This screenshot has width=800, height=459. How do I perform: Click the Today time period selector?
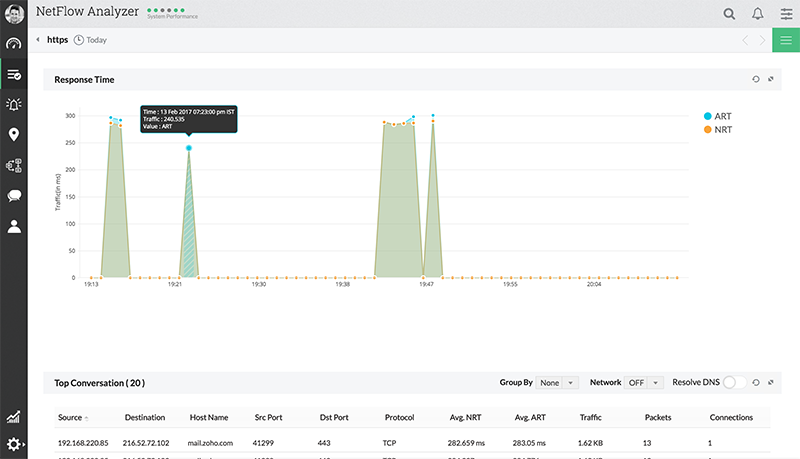(x=90, y=41)
